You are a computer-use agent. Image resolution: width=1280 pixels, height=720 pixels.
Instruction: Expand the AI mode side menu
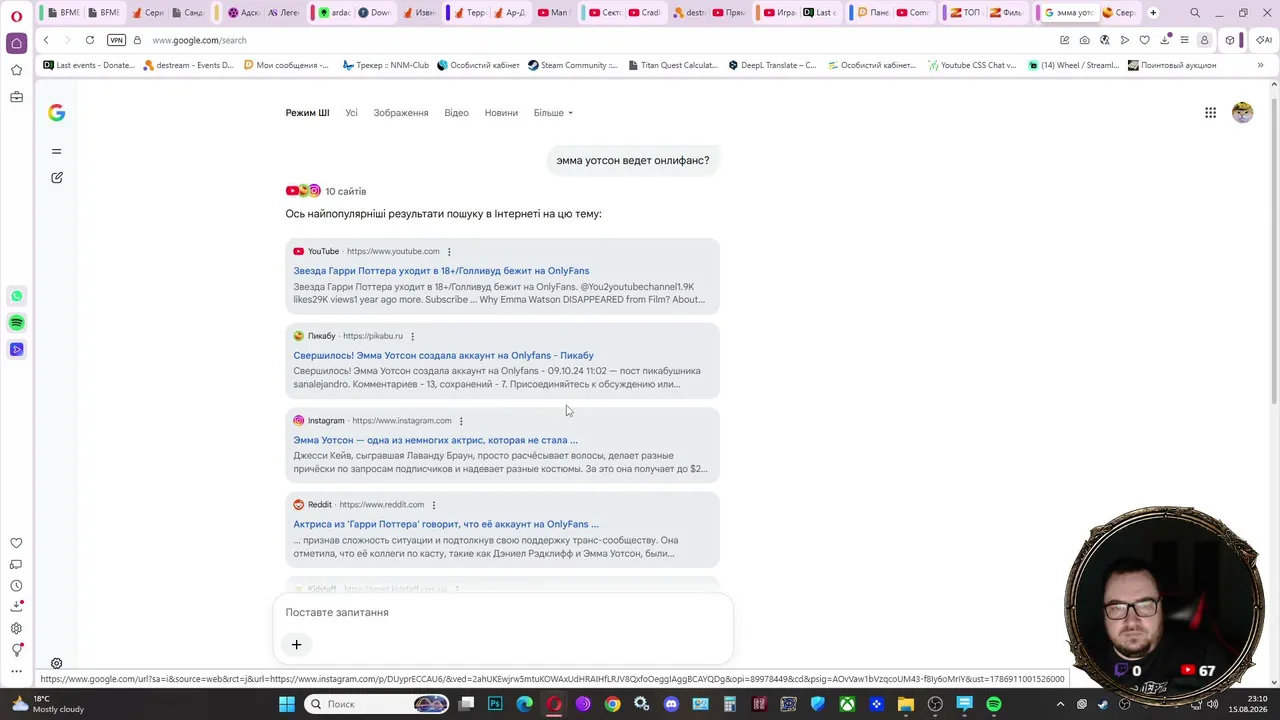coord(57,152)
